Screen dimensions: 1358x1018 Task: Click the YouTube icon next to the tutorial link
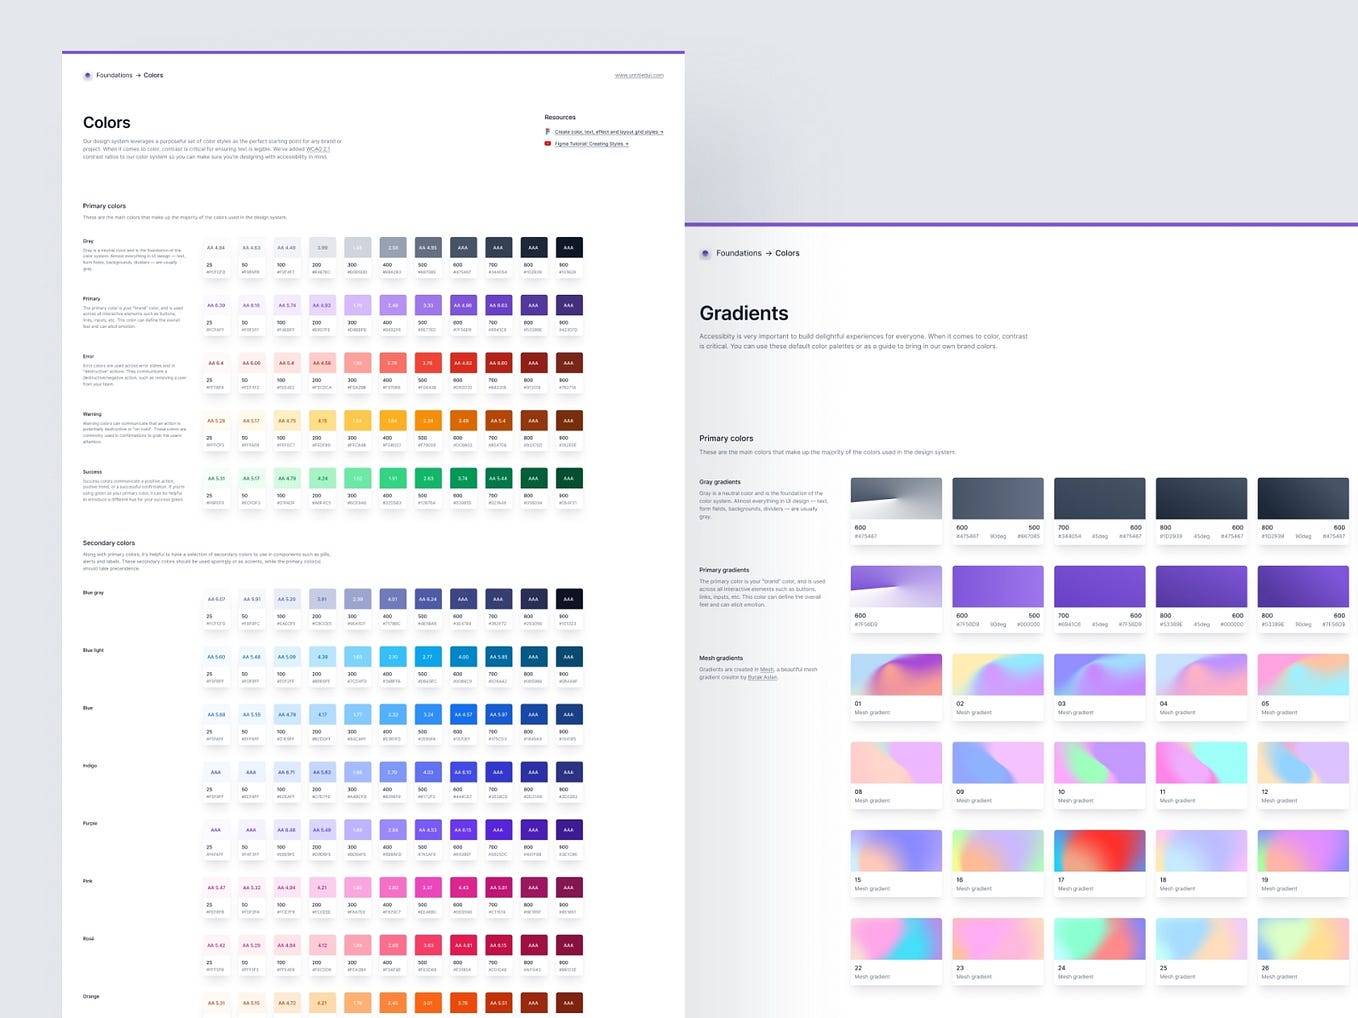tap(548, 143)
